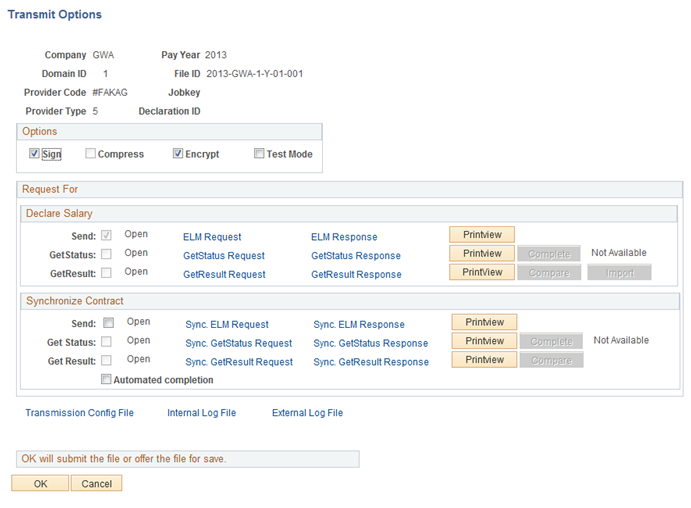This screenshot has height=508, width=691.
Task: Open the Sync. ELM Request link
Action: (227, 325)
